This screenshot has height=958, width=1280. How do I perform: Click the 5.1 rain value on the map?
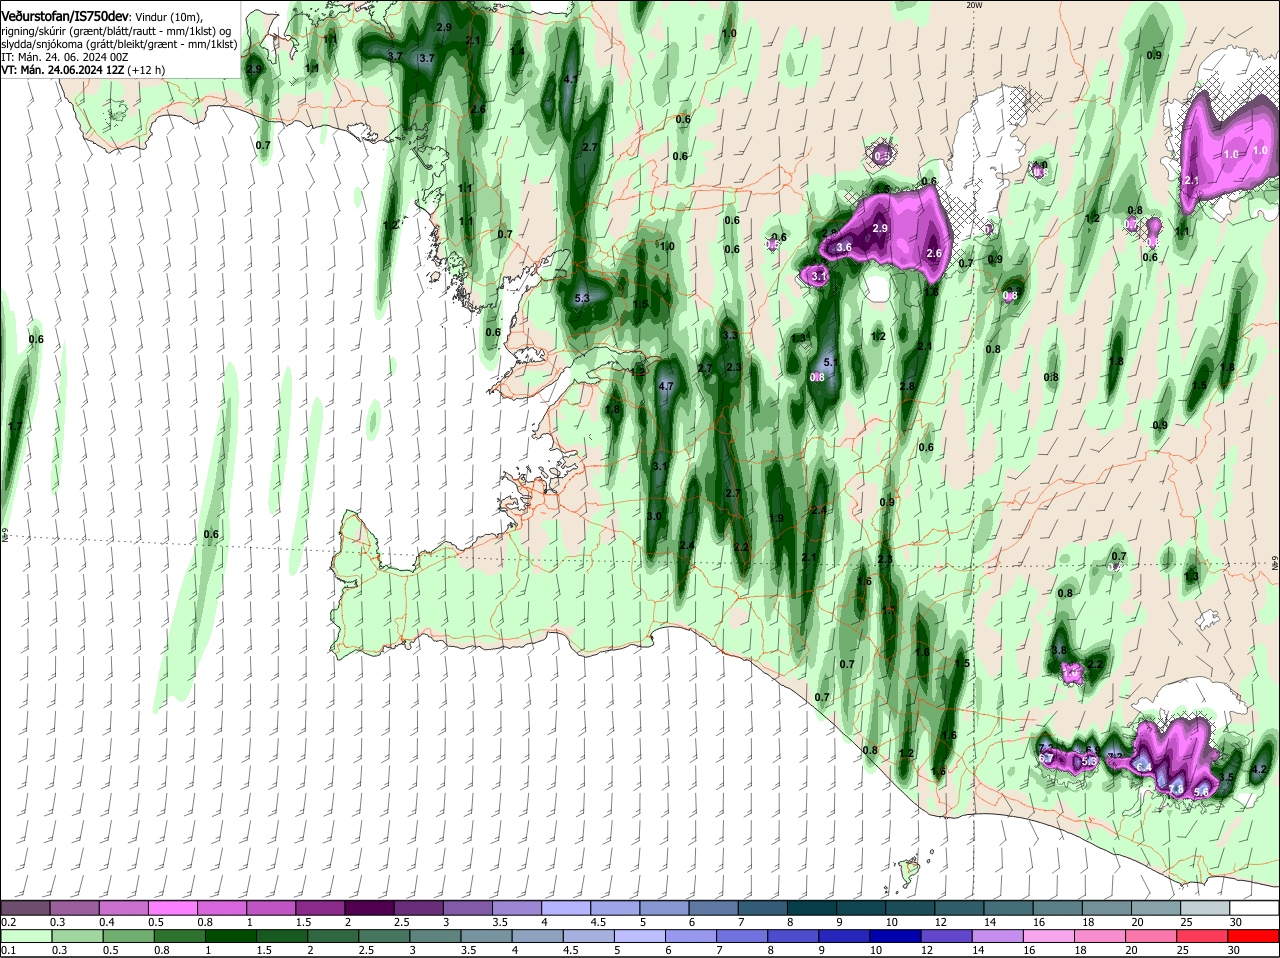pyautogui.click(x=829, y=362)
